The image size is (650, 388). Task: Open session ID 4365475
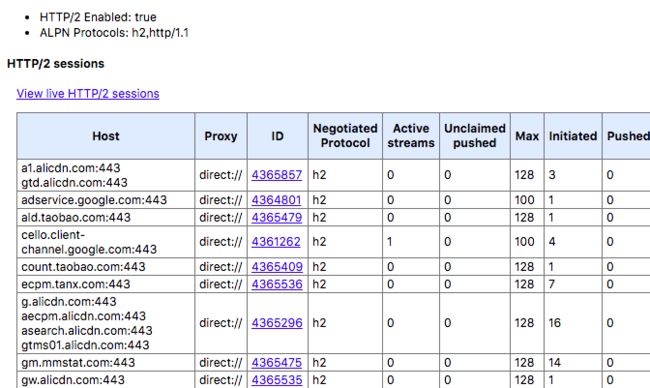pos(277,363)
